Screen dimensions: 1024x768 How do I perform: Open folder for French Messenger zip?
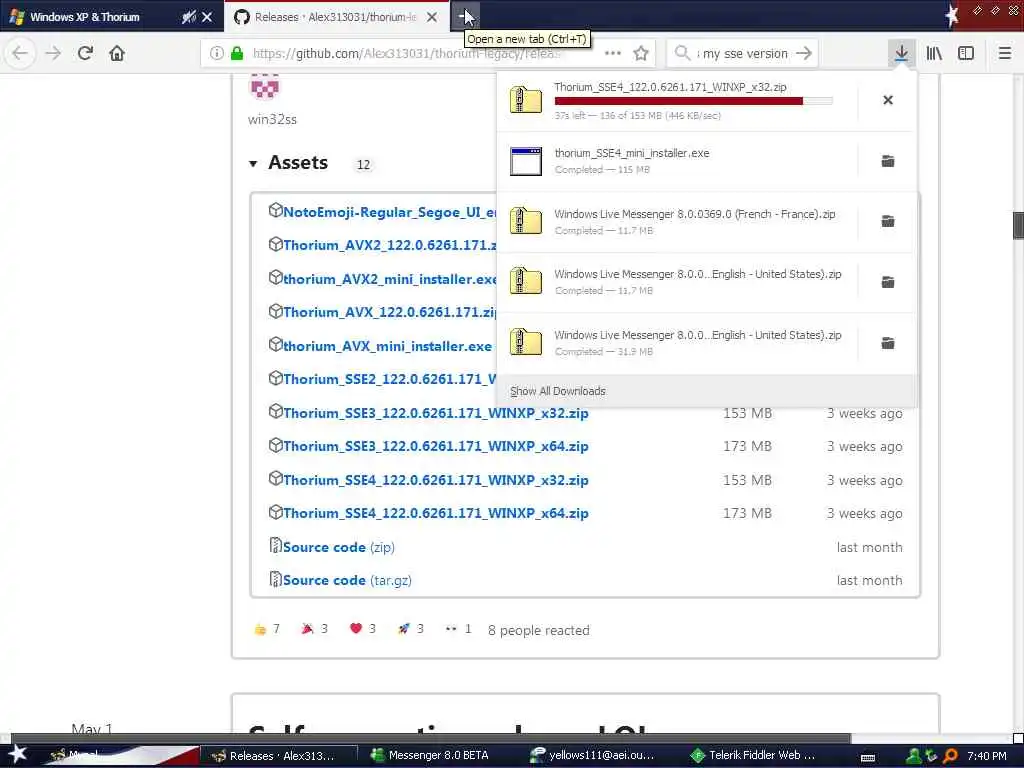(x=888, y=221)
